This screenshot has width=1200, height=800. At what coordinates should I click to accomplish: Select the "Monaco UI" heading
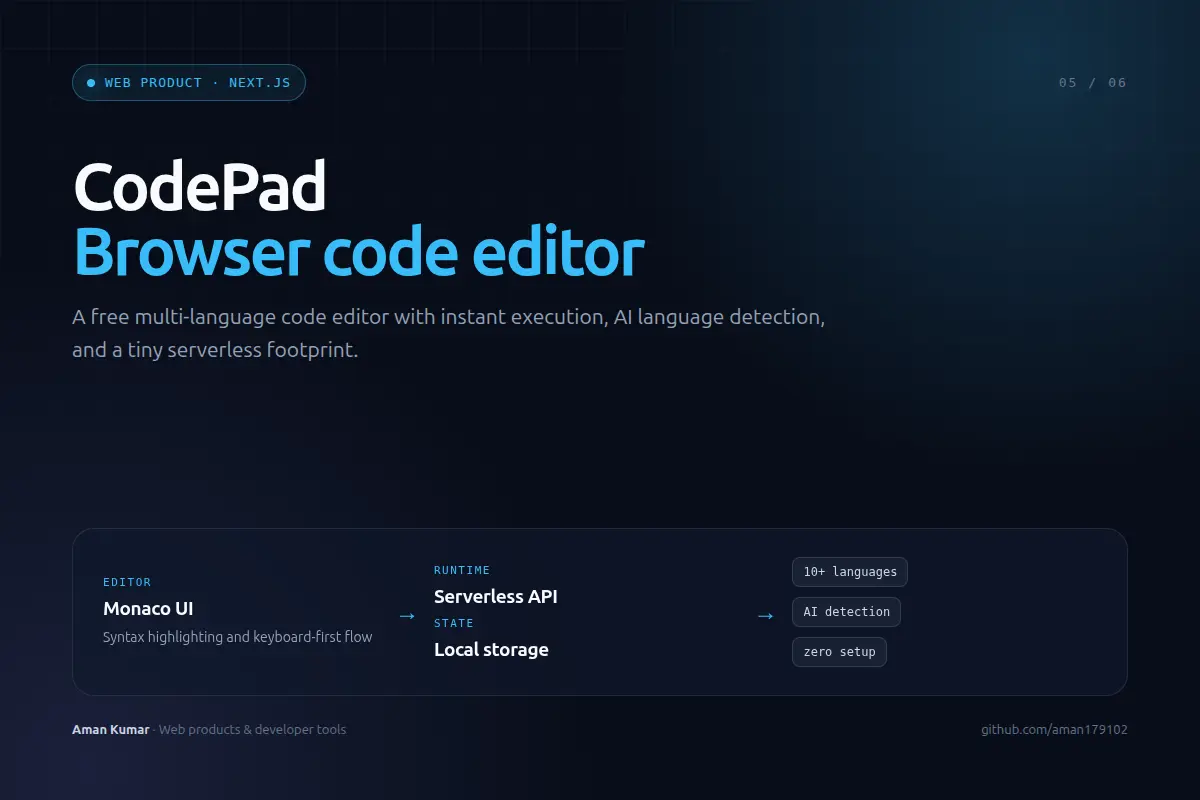(x=148, y=609)
